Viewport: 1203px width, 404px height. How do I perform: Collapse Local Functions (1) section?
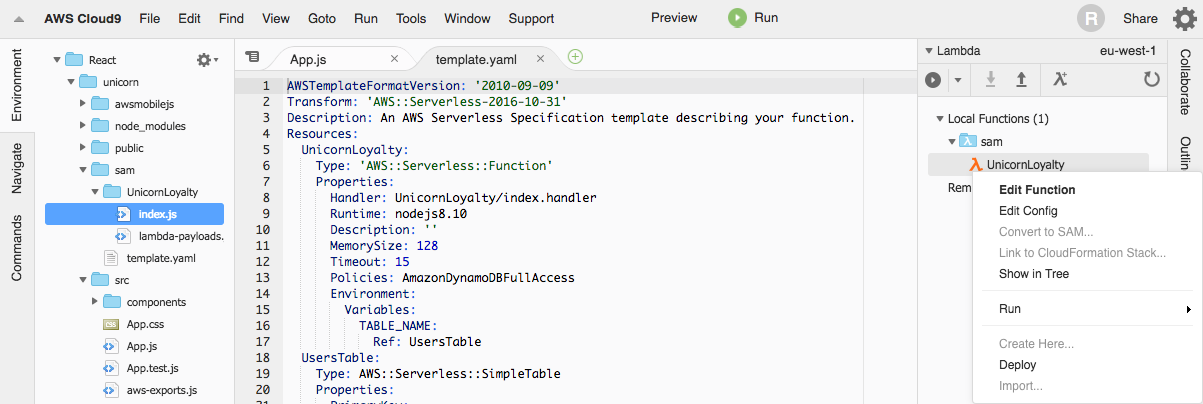pos(939,119)
